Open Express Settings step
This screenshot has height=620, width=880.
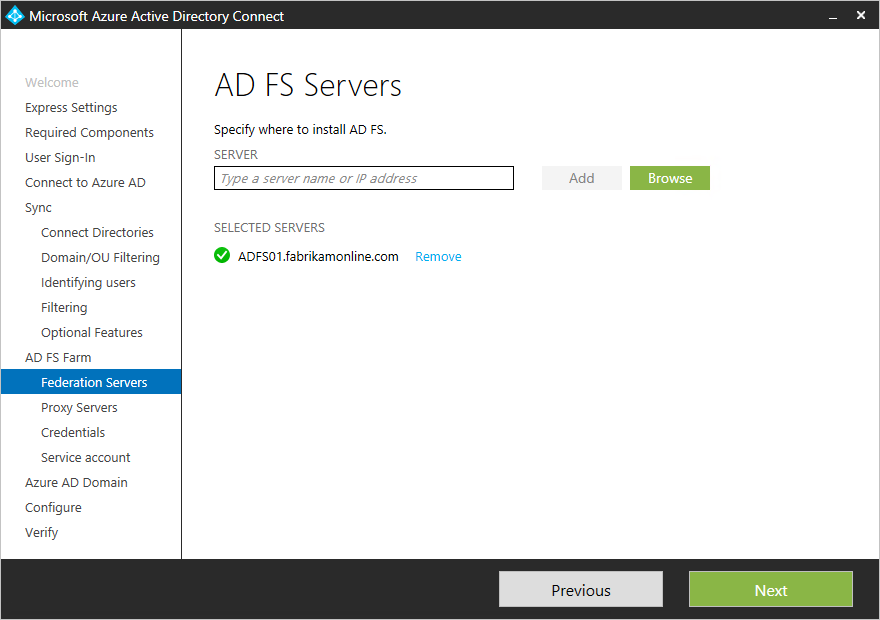point(71,107)
